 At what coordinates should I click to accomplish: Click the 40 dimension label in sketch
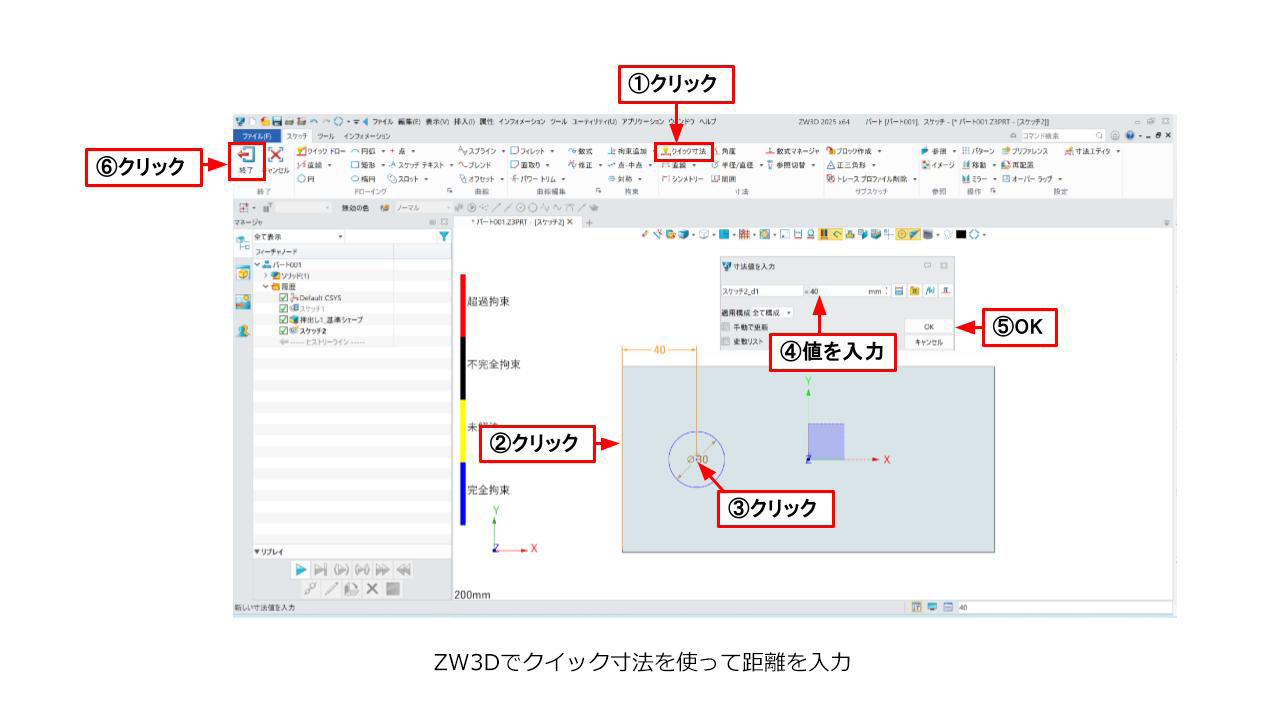pyautogui.click(x=659, y=350)
